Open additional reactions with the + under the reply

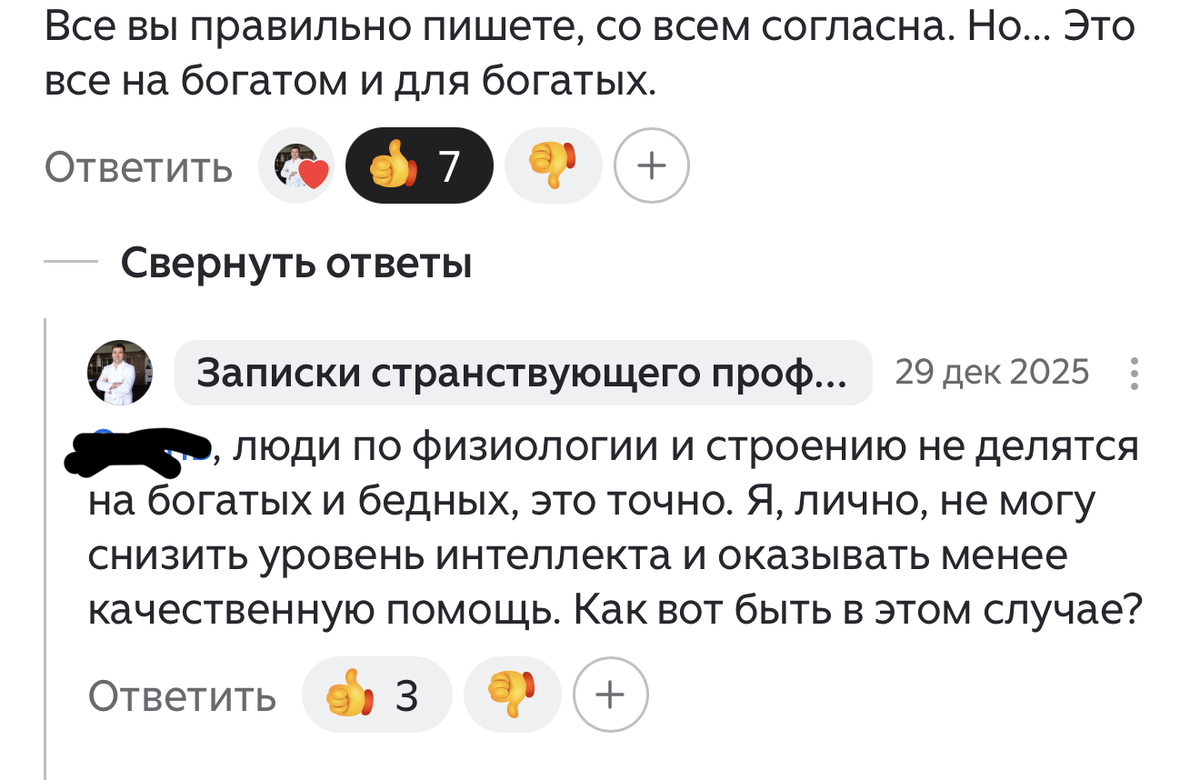[609, 693]
